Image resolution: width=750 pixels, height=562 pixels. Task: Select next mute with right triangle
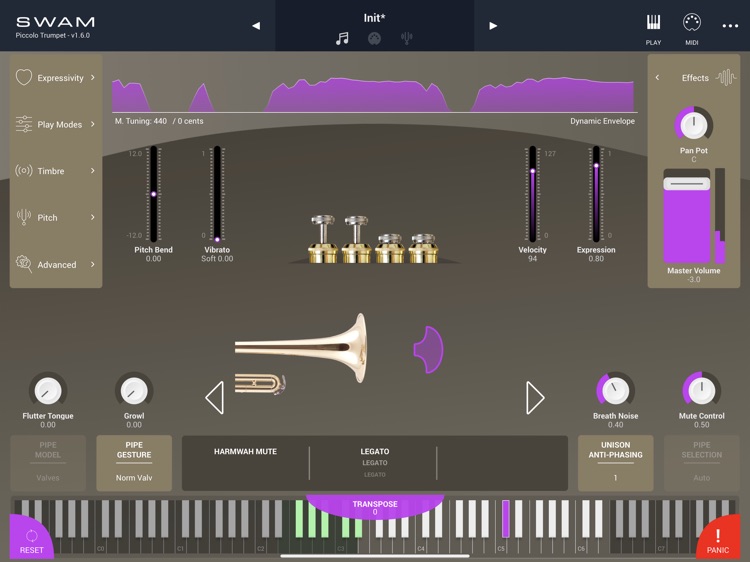pos(535,397)
